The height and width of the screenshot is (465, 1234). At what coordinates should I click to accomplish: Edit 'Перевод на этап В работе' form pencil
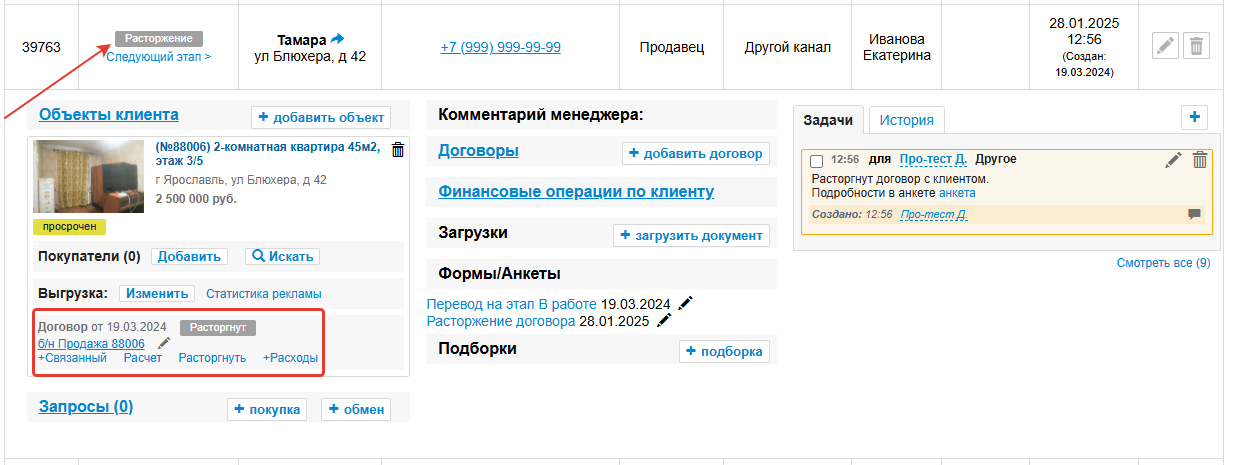(x=685, y=304)
